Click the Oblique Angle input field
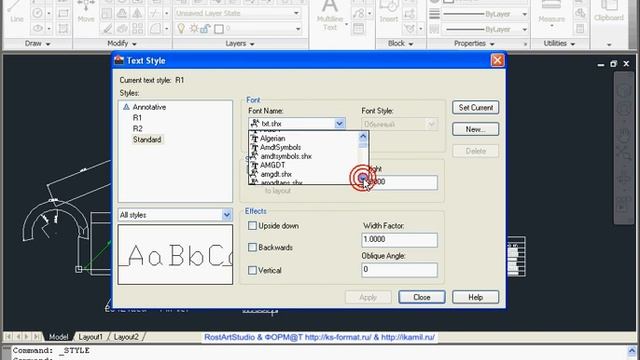 [x=399, y=270]
